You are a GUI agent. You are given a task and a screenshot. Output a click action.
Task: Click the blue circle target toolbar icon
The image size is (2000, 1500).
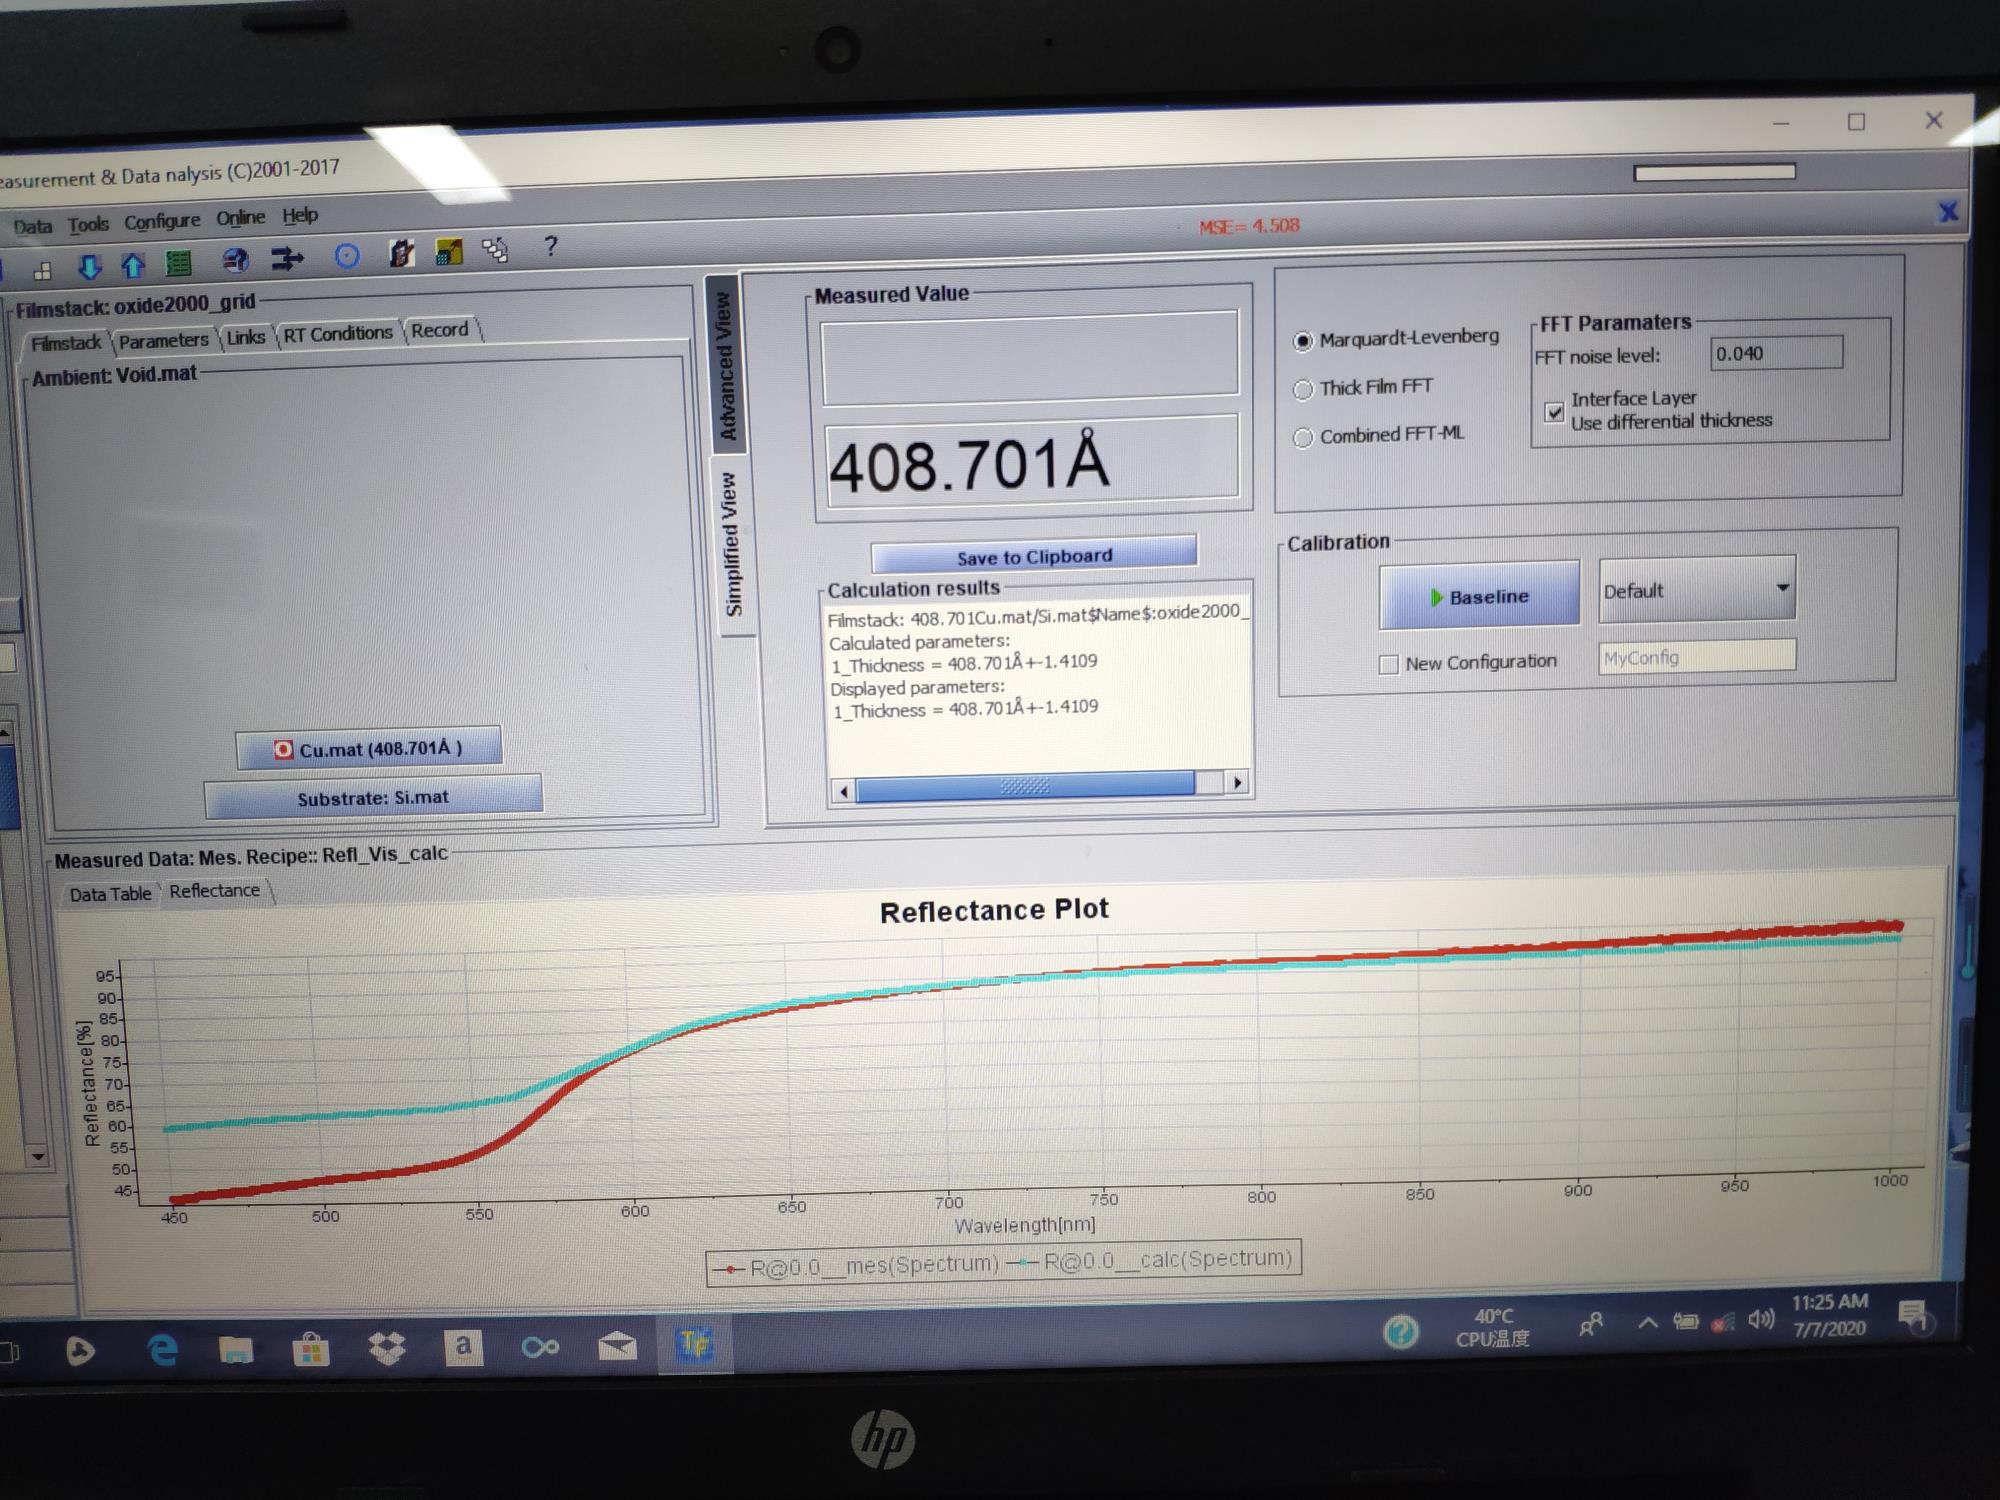coord(346,257)
